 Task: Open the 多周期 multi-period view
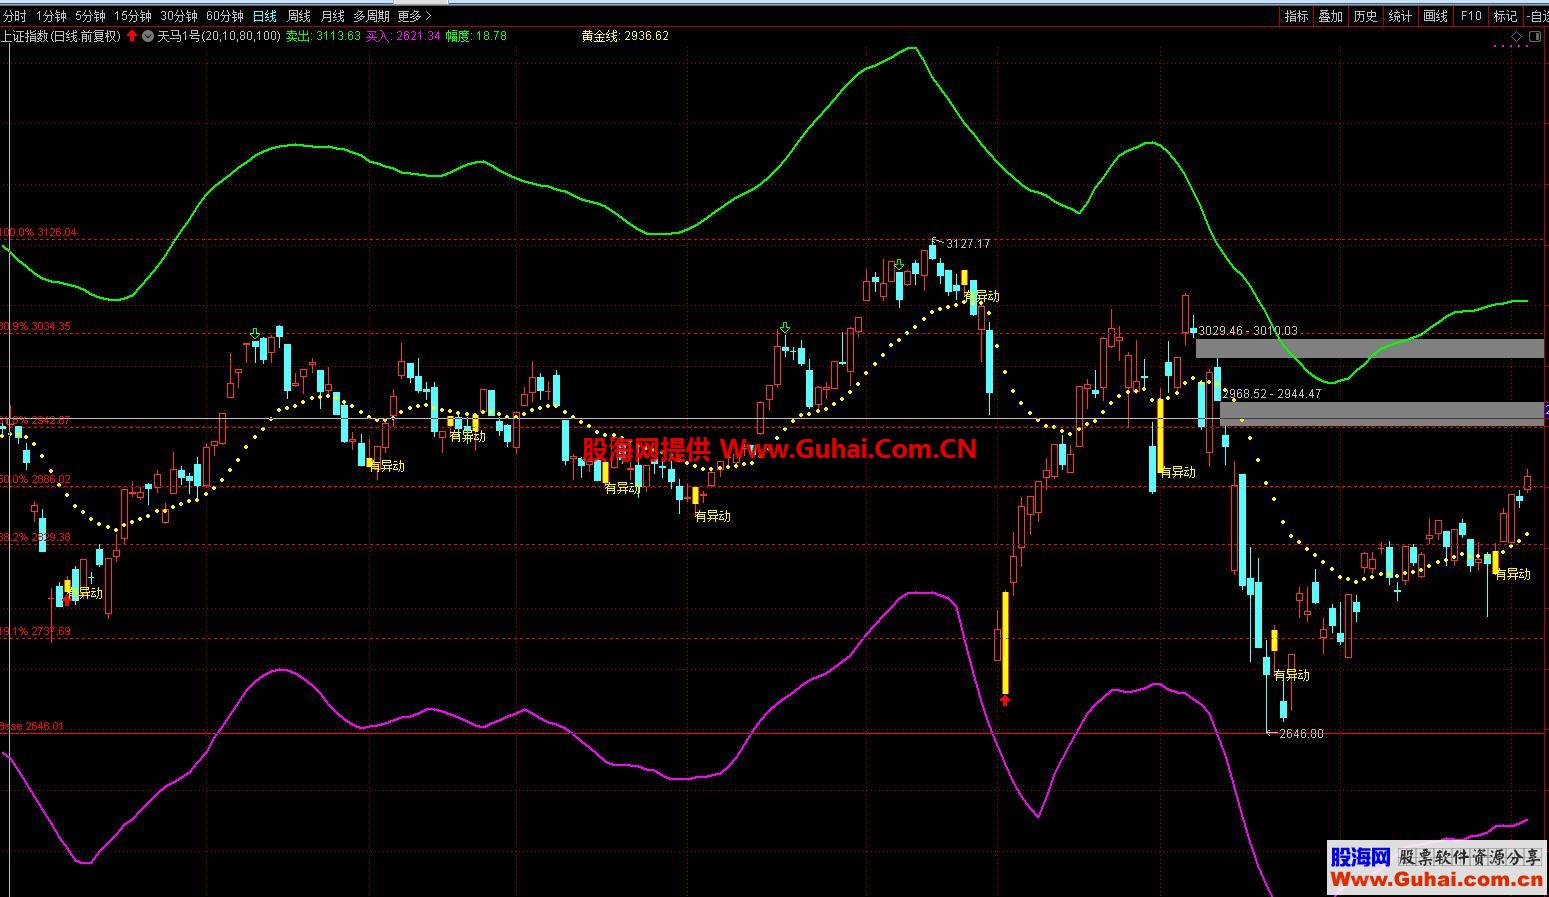coord(371,16)
